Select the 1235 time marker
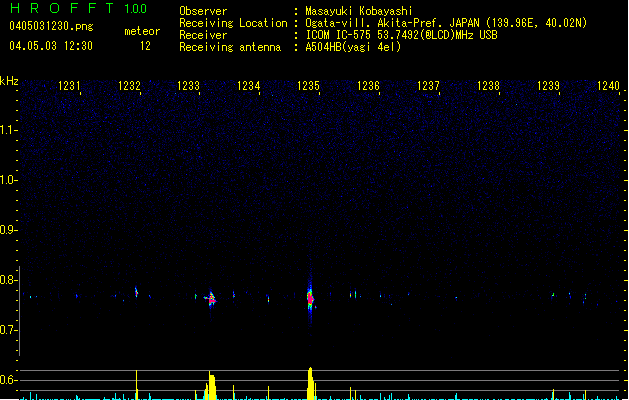629x400 pixels. pos(309,87)
